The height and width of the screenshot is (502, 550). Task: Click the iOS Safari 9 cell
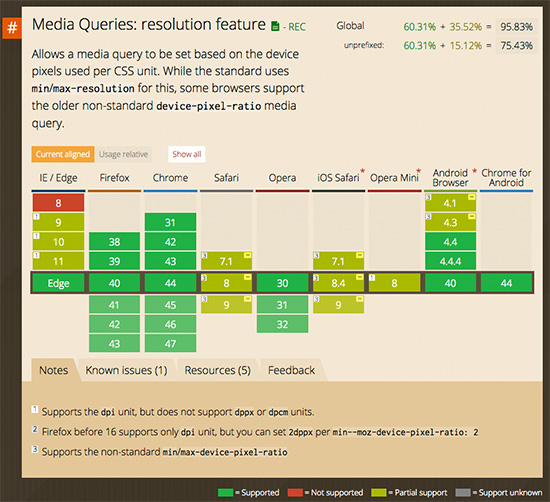[x=338, y=304]
